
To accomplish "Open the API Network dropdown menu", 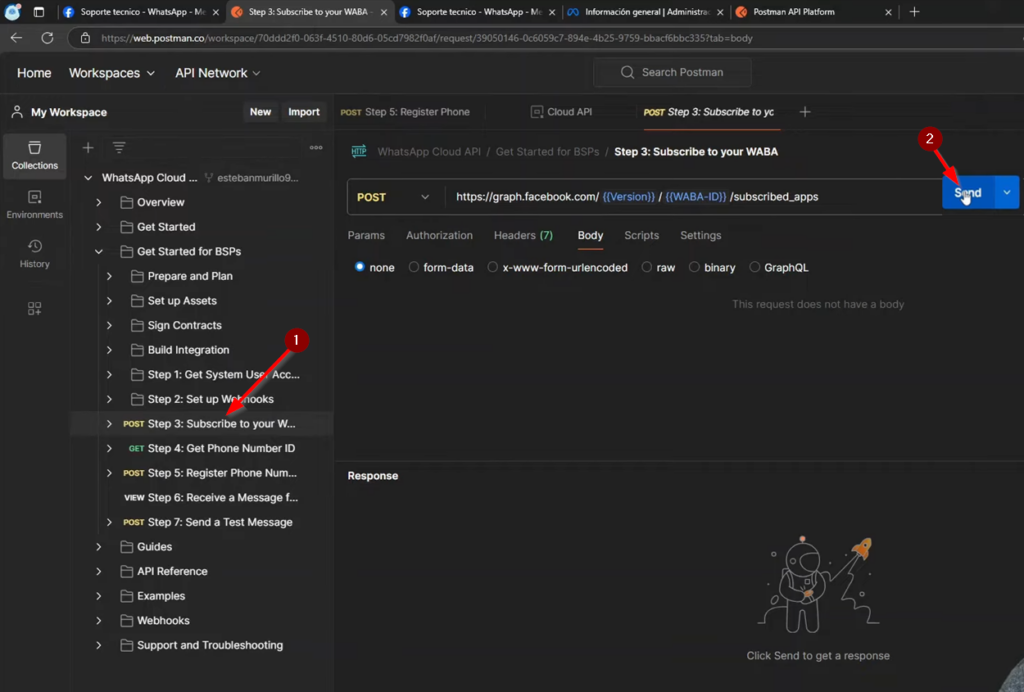I will pyautogui.click(x=217, y=73).
